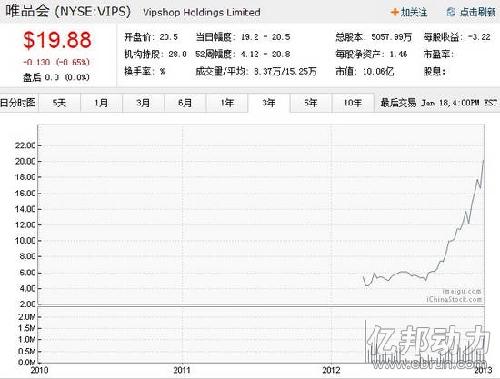The height and width of the screenshot is (379, 500).
Task: Click the $19.88 stock price
Action: tap(57, 40)
